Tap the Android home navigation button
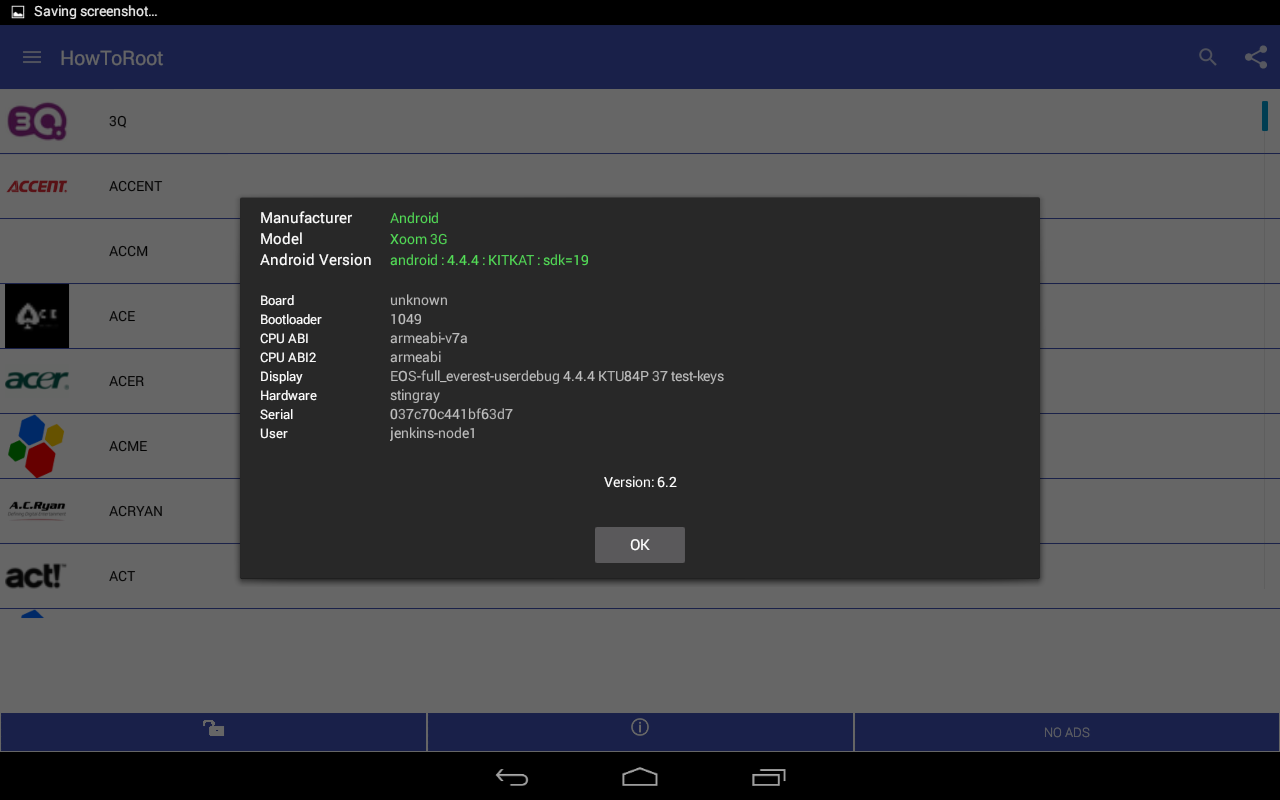The width and height of the screenshot is (1280, 800). (640, 777)
